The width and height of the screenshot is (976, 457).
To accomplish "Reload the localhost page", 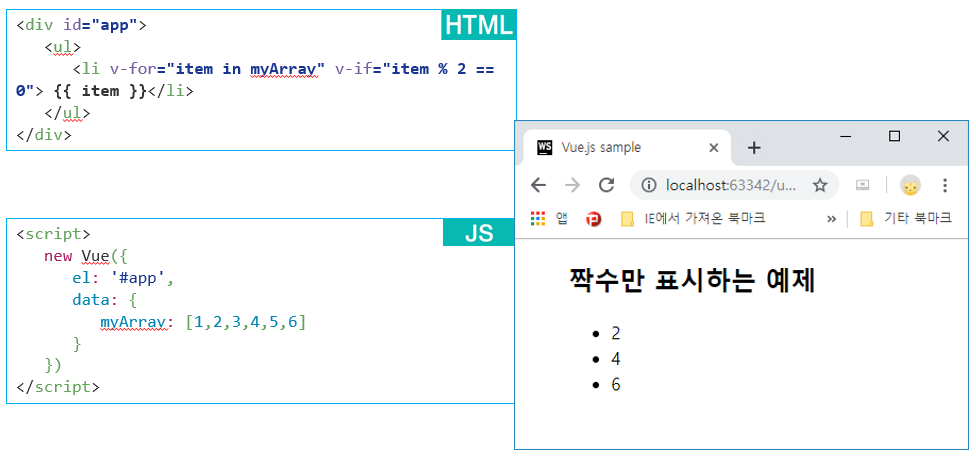I will click(606, 185).
